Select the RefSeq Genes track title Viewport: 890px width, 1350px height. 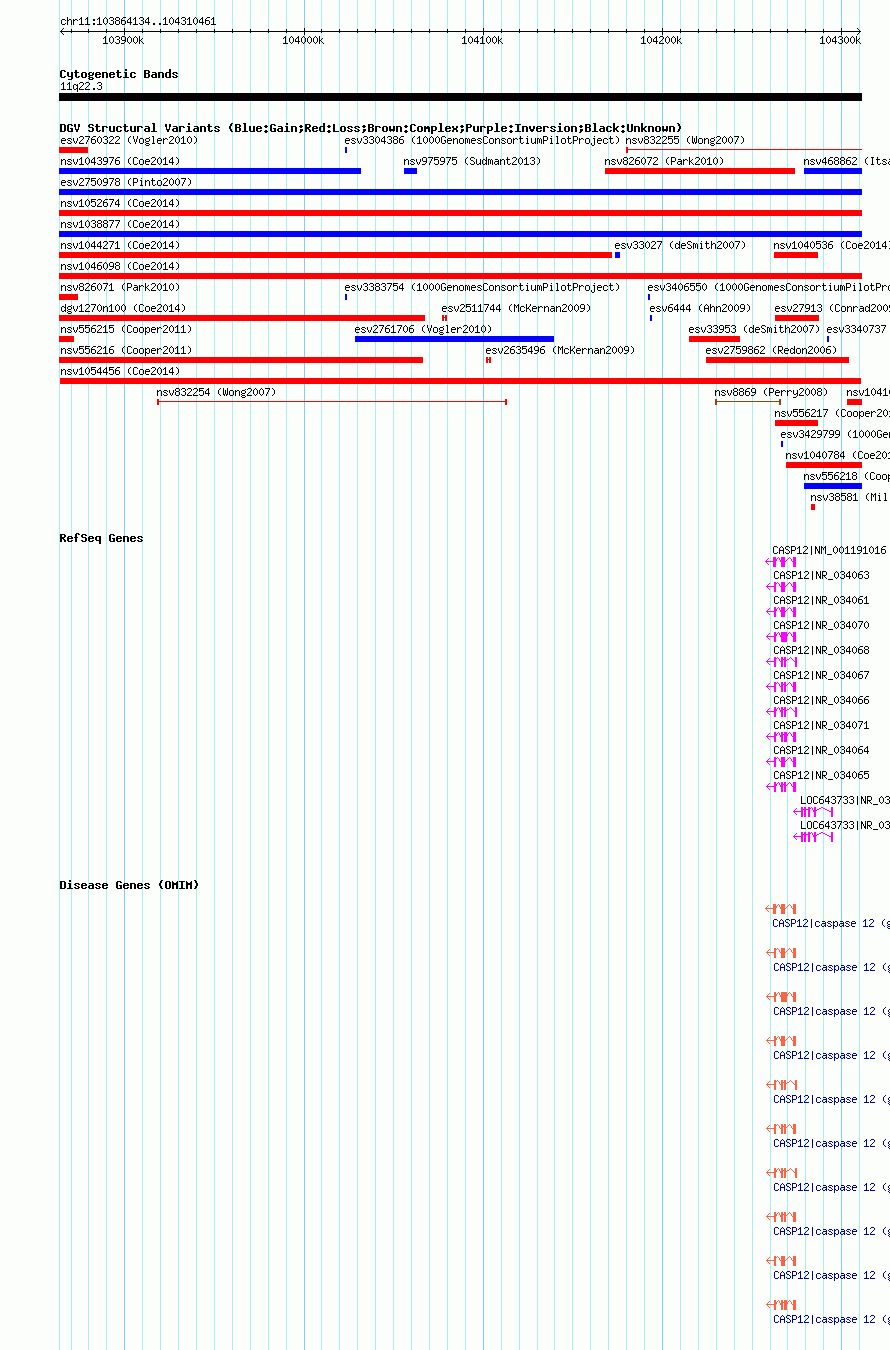101,538
